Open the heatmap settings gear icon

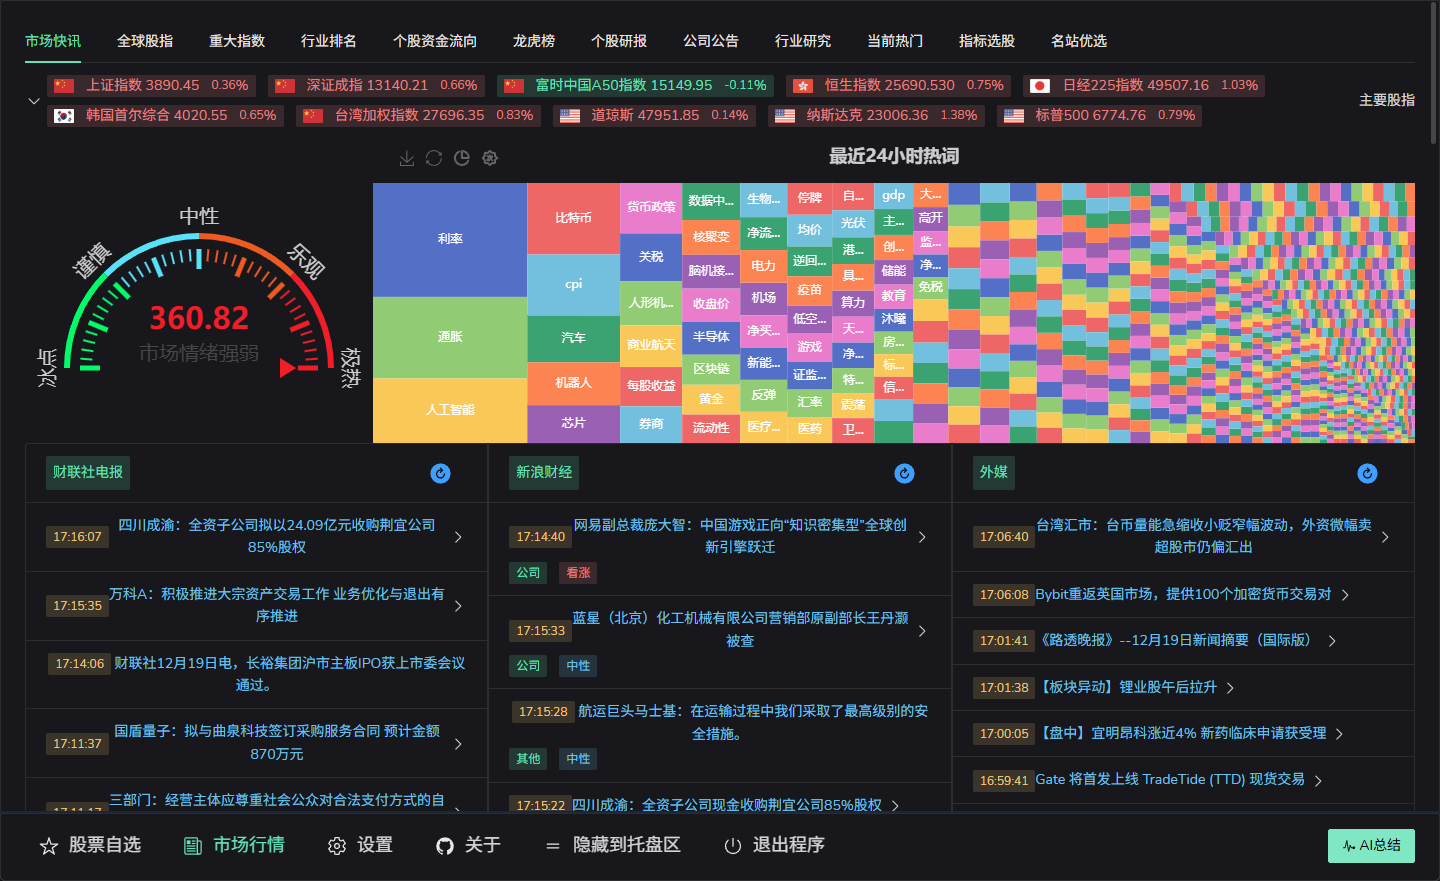489,158
